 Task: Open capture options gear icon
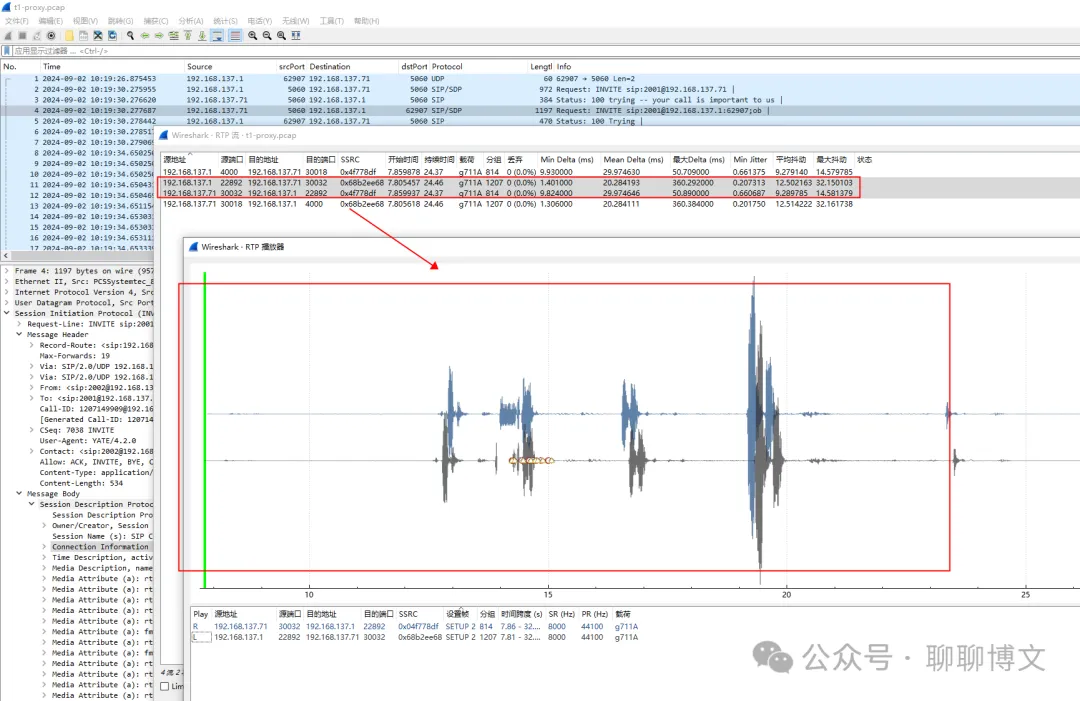point(51,36)
